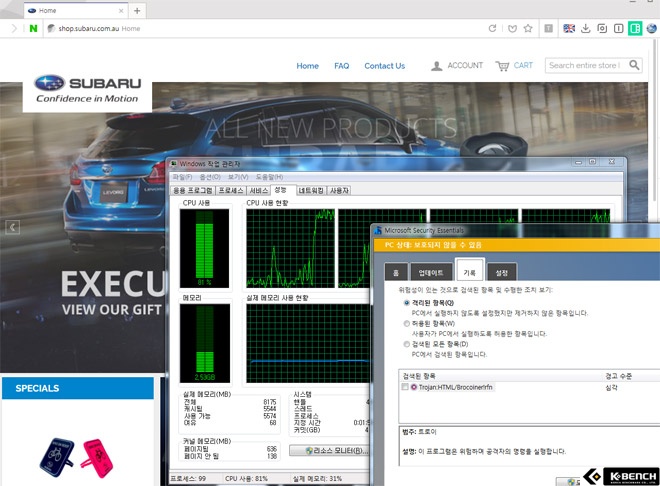Open the downloads arrow icon in toolbar

585,29
